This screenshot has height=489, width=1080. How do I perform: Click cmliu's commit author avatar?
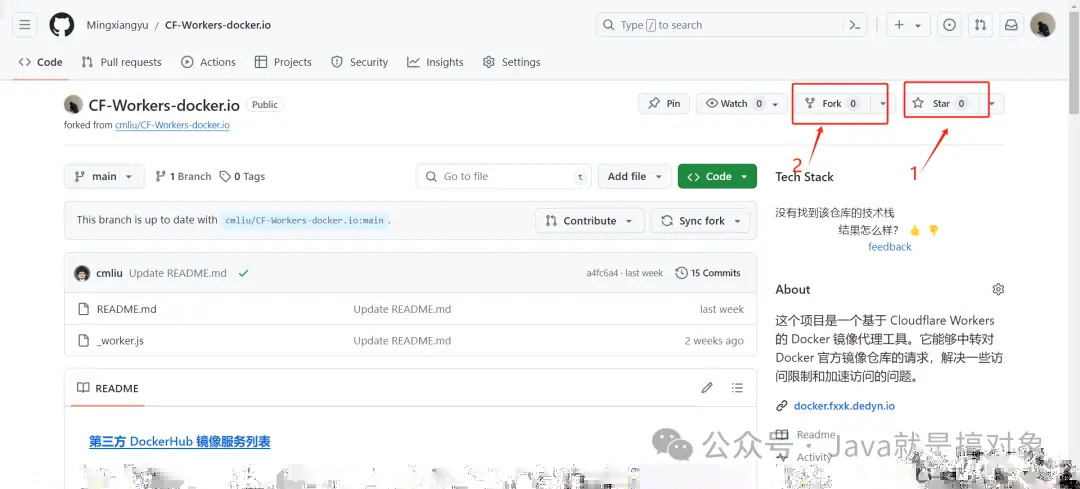[82, 273]
